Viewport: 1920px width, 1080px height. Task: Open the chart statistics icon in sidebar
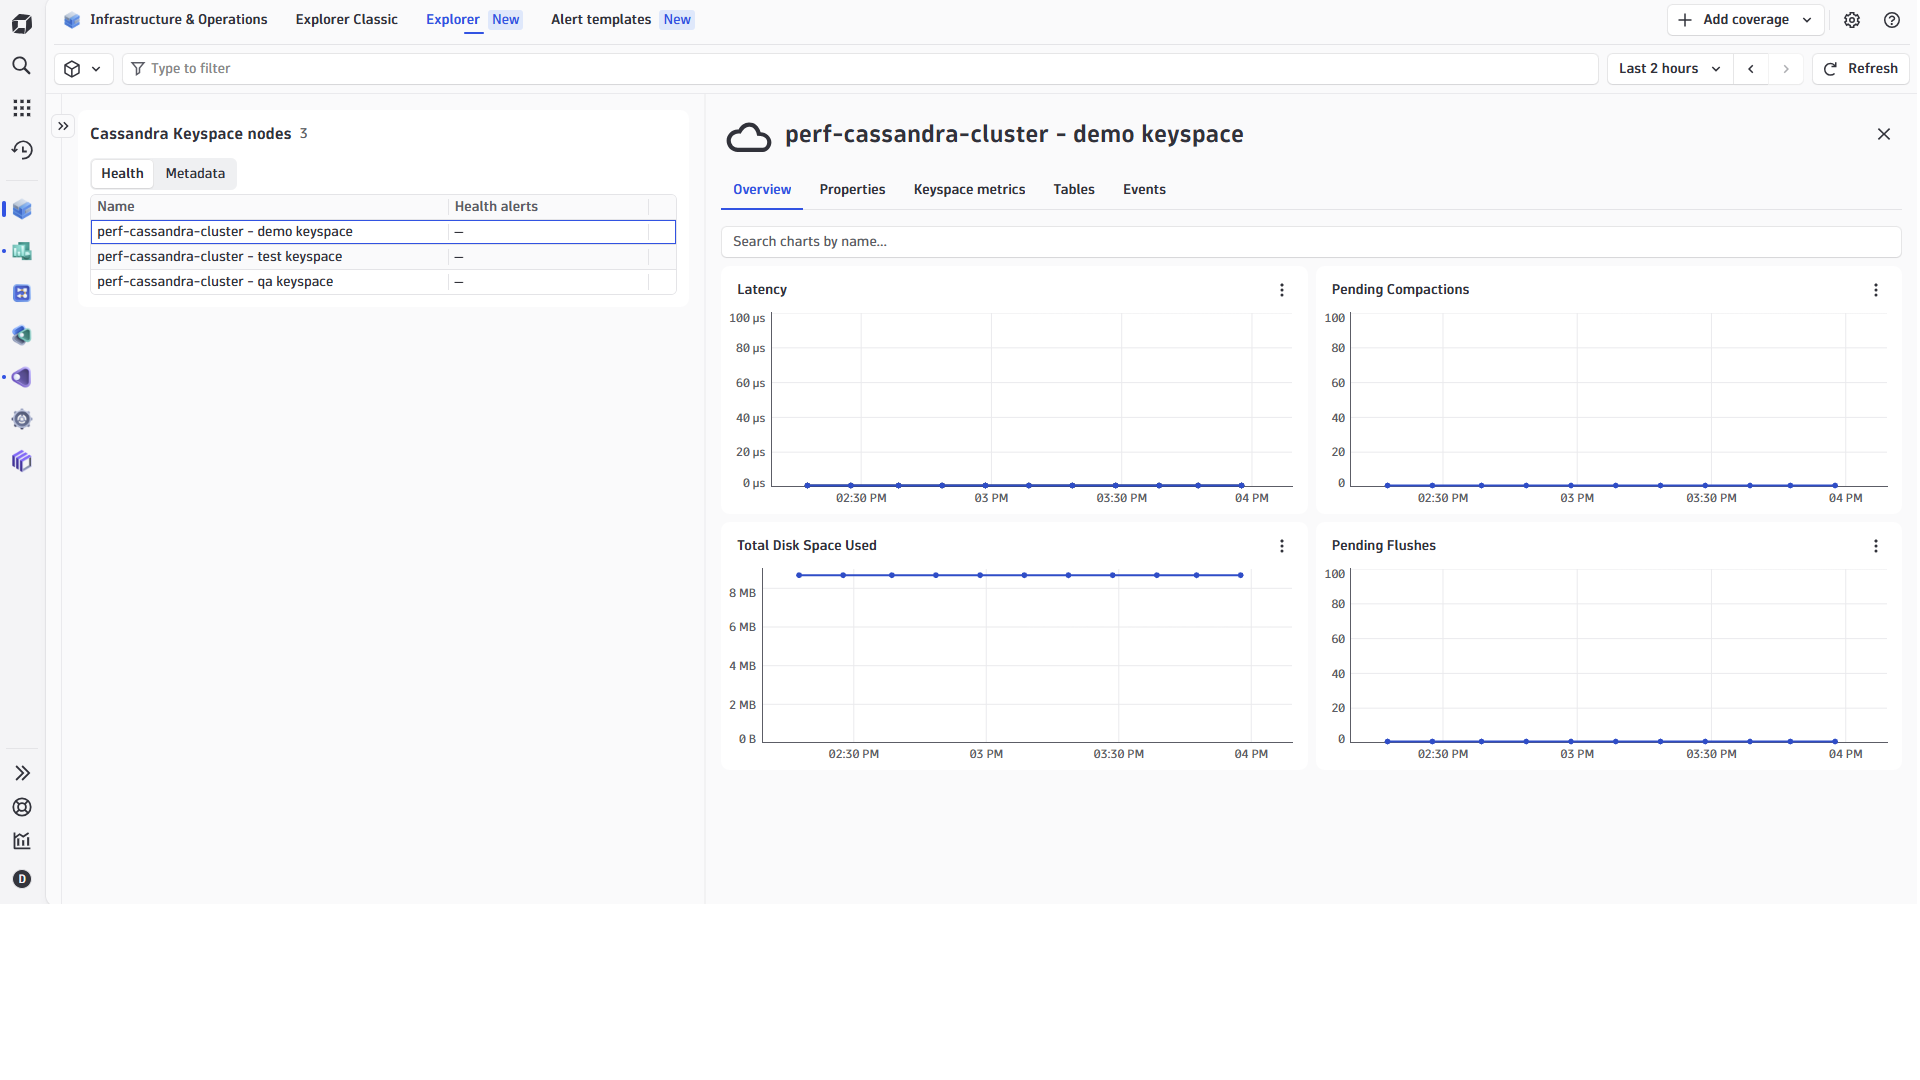(x=22, y=841)
